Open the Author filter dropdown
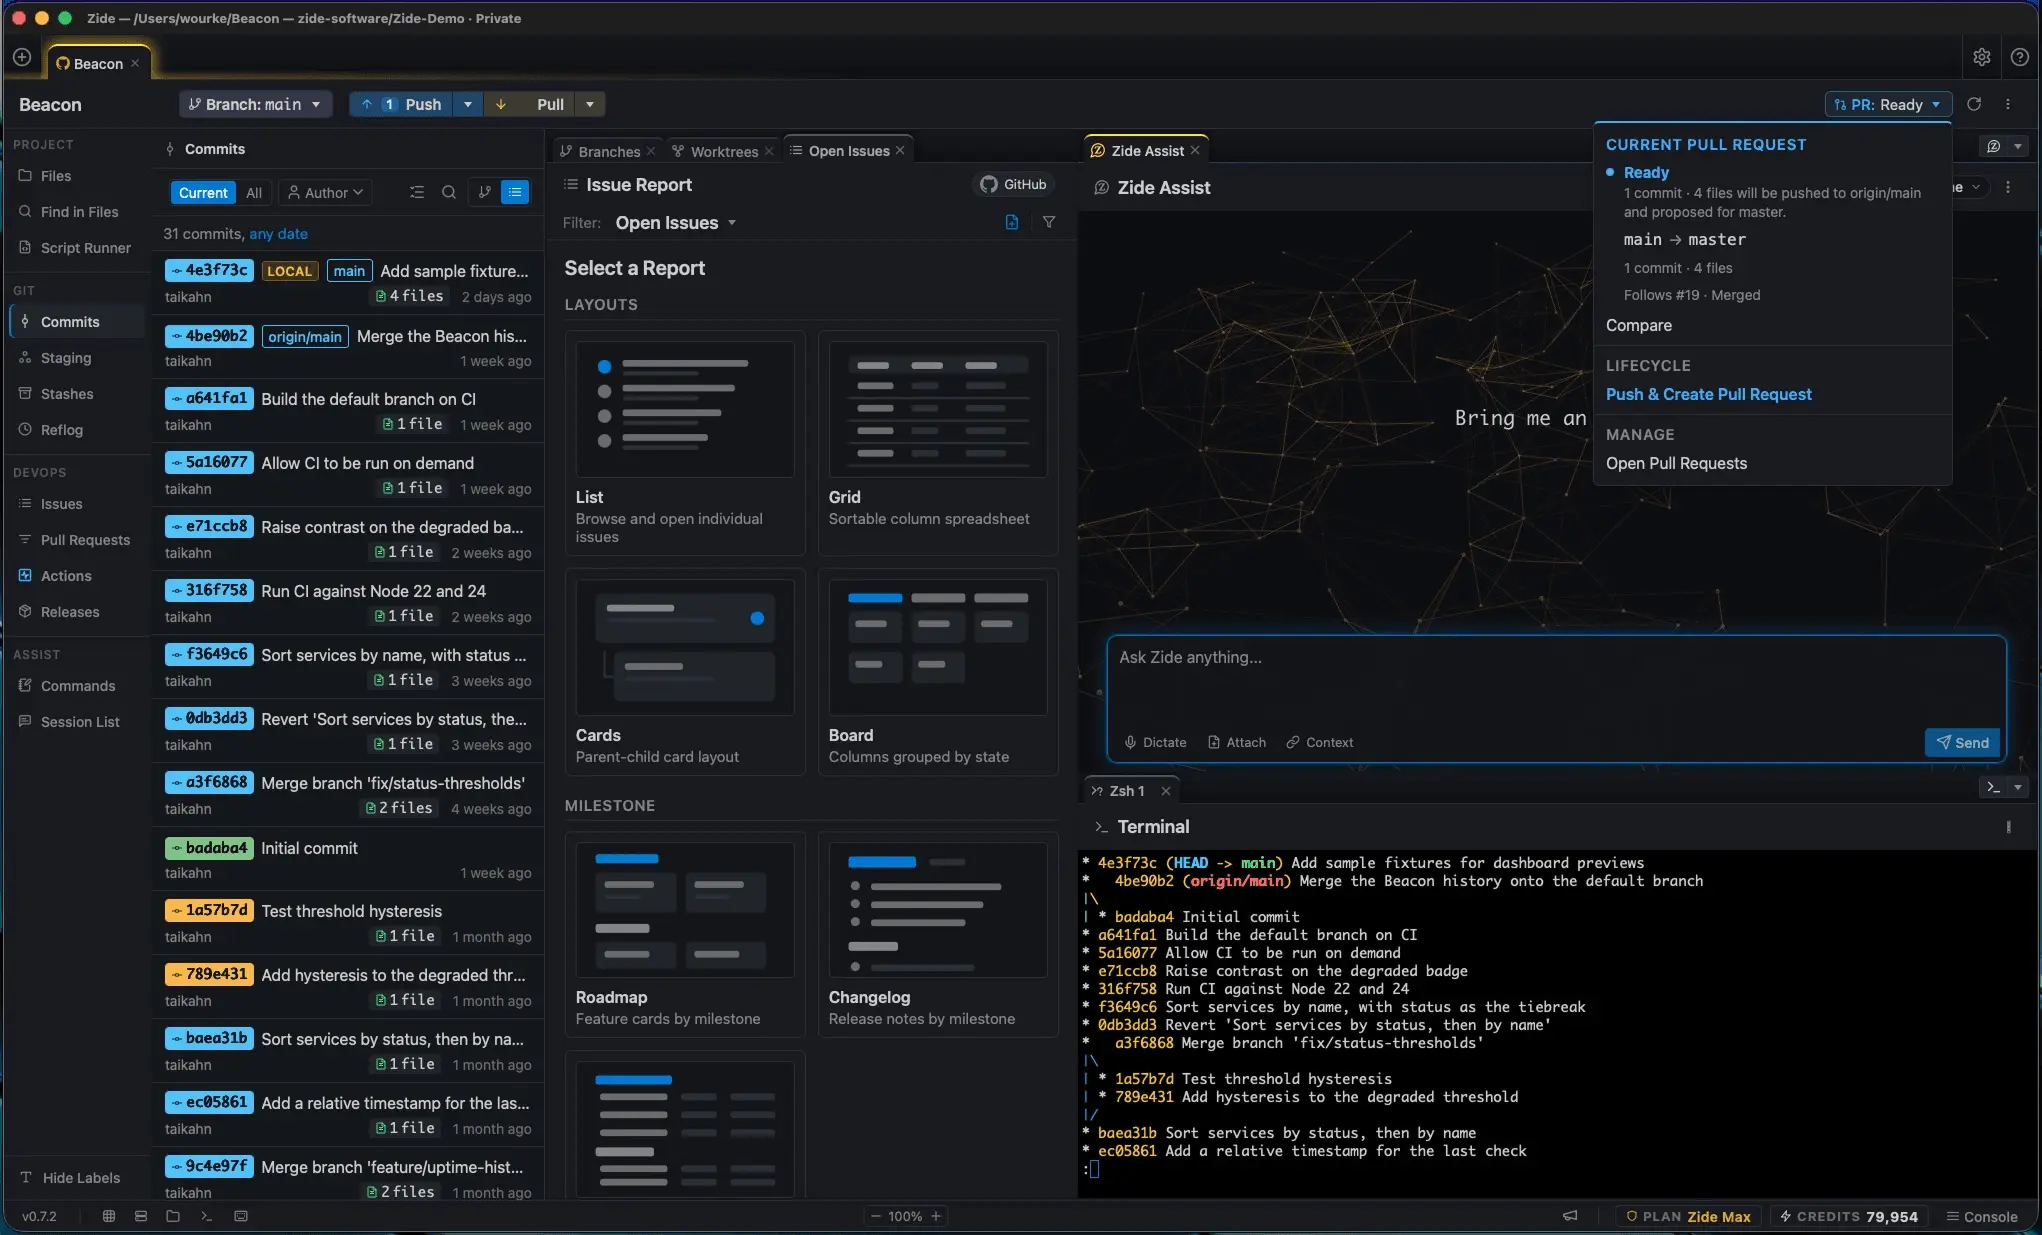 [325, 192]
